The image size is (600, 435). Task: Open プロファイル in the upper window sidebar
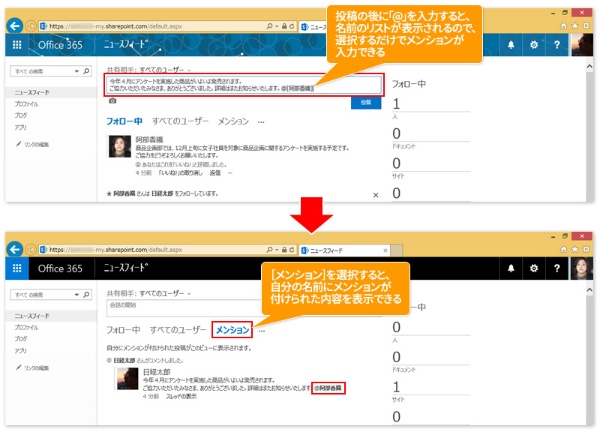pyautogui.click(x=29, y=103)
